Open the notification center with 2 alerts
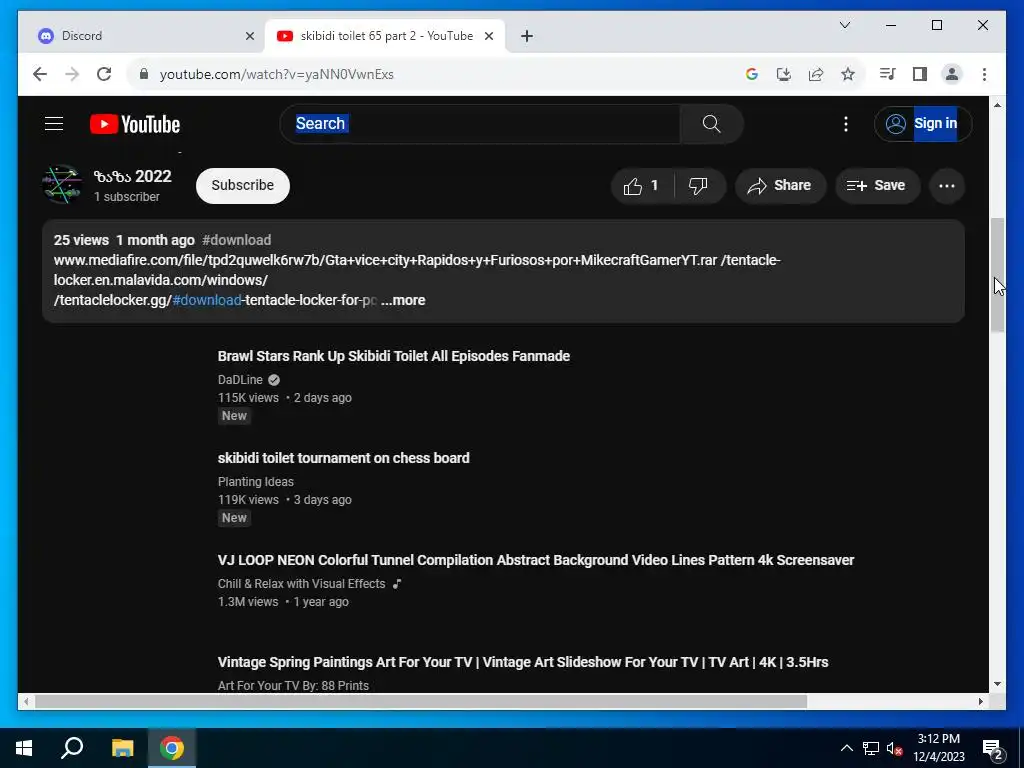 pos(993,749)
